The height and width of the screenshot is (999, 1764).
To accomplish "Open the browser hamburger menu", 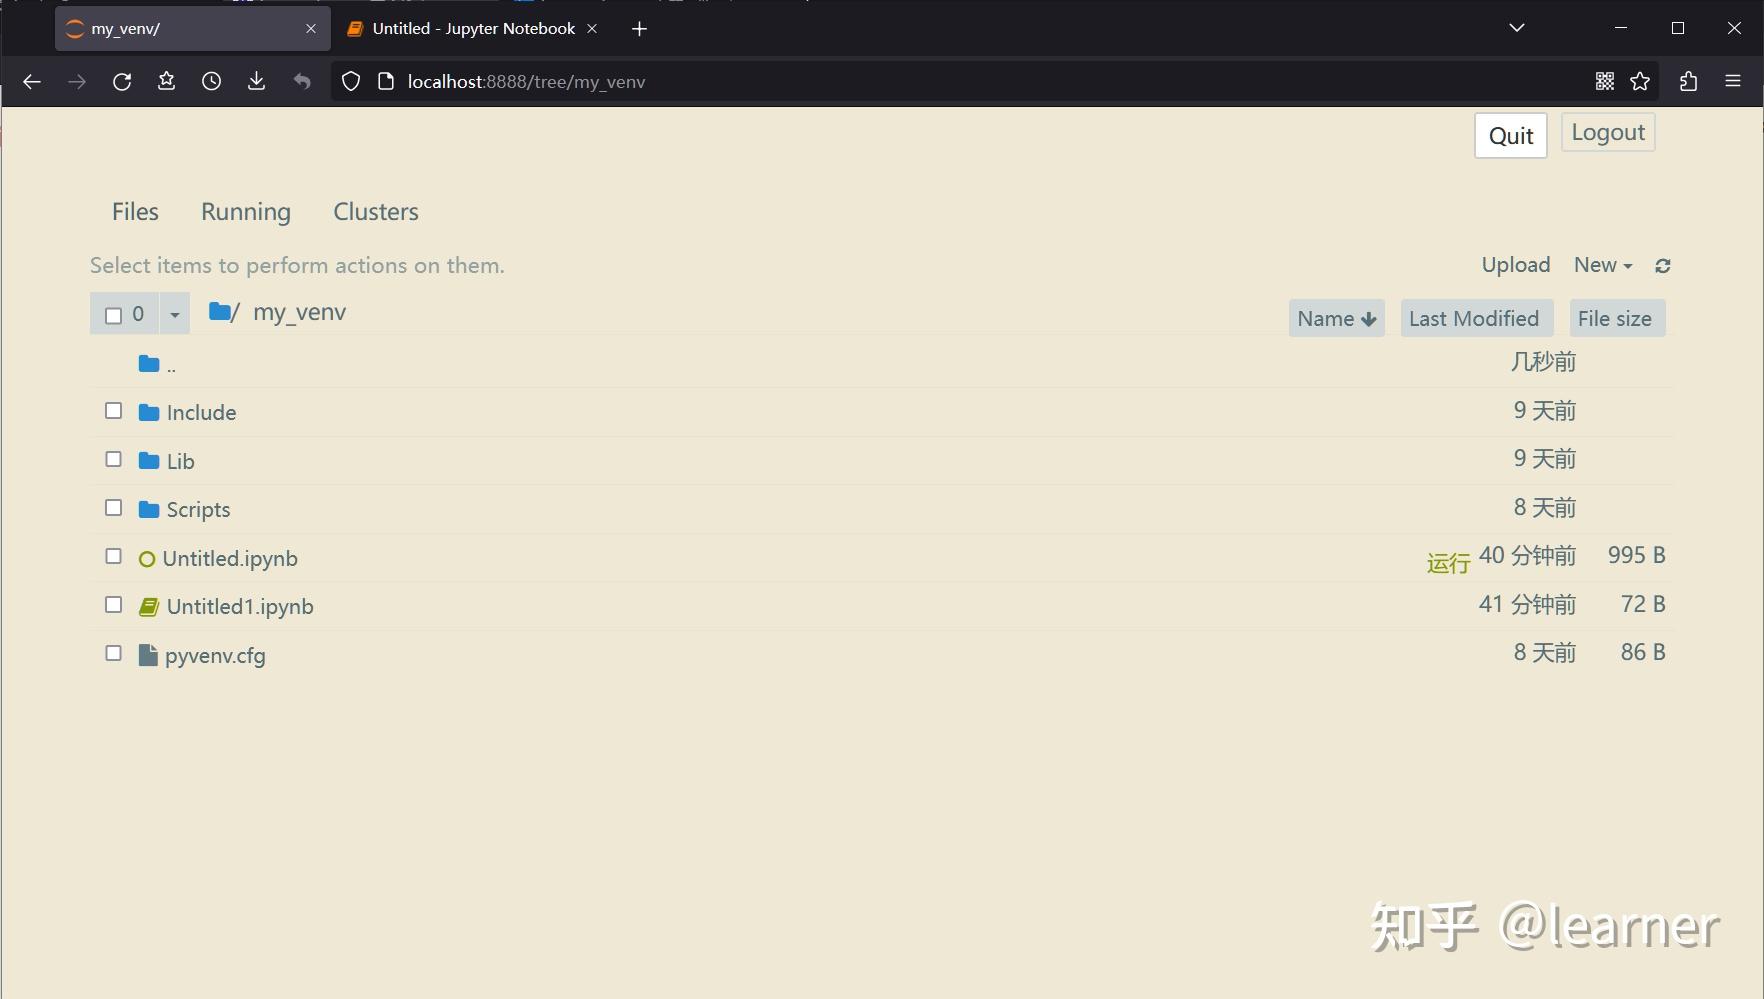I will pos(1733,82).
